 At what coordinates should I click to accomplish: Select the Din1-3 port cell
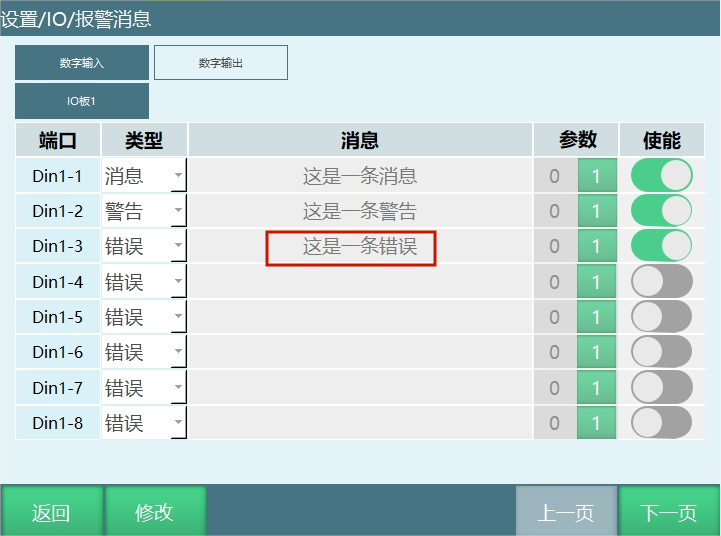(58, 246)
